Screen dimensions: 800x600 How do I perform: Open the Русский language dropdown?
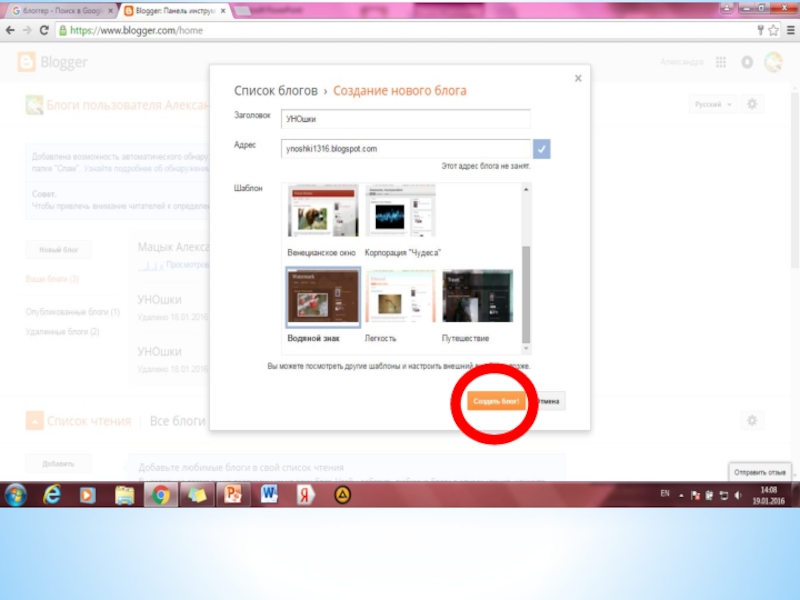click(x=713, y=104)
